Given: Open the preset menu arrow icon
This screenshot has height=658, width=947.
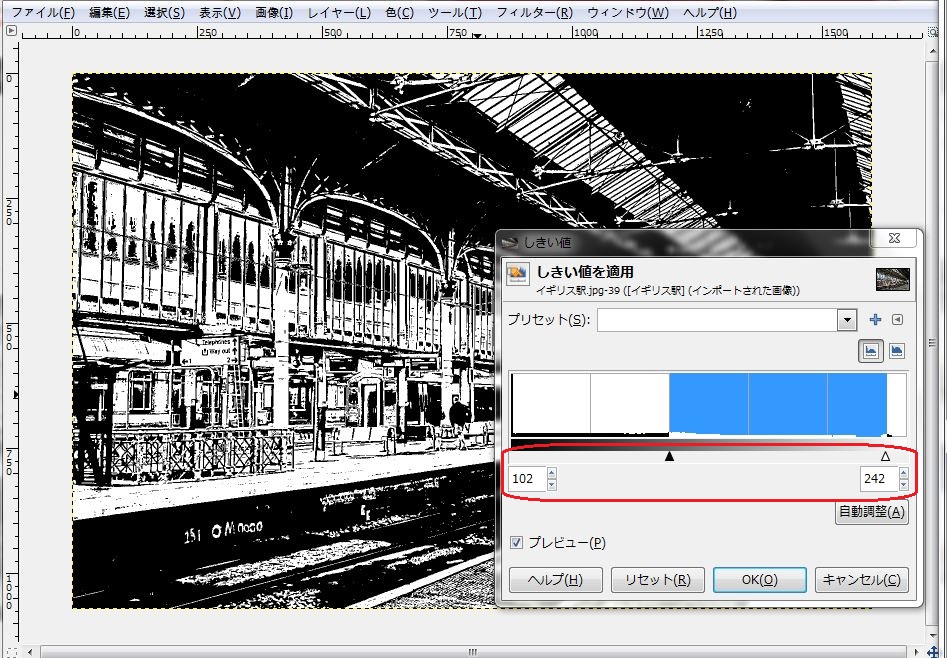Looking at the screenshot, I should (897, 320).
